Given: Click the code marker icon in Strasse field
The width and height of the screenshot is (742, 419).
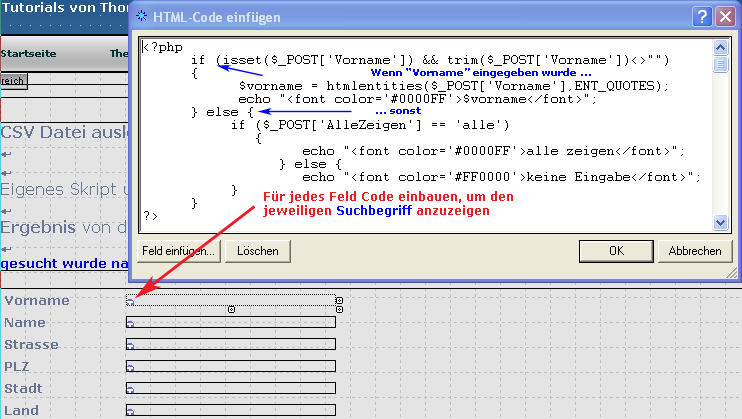Looking at the screenshot, I should (130, 345).
